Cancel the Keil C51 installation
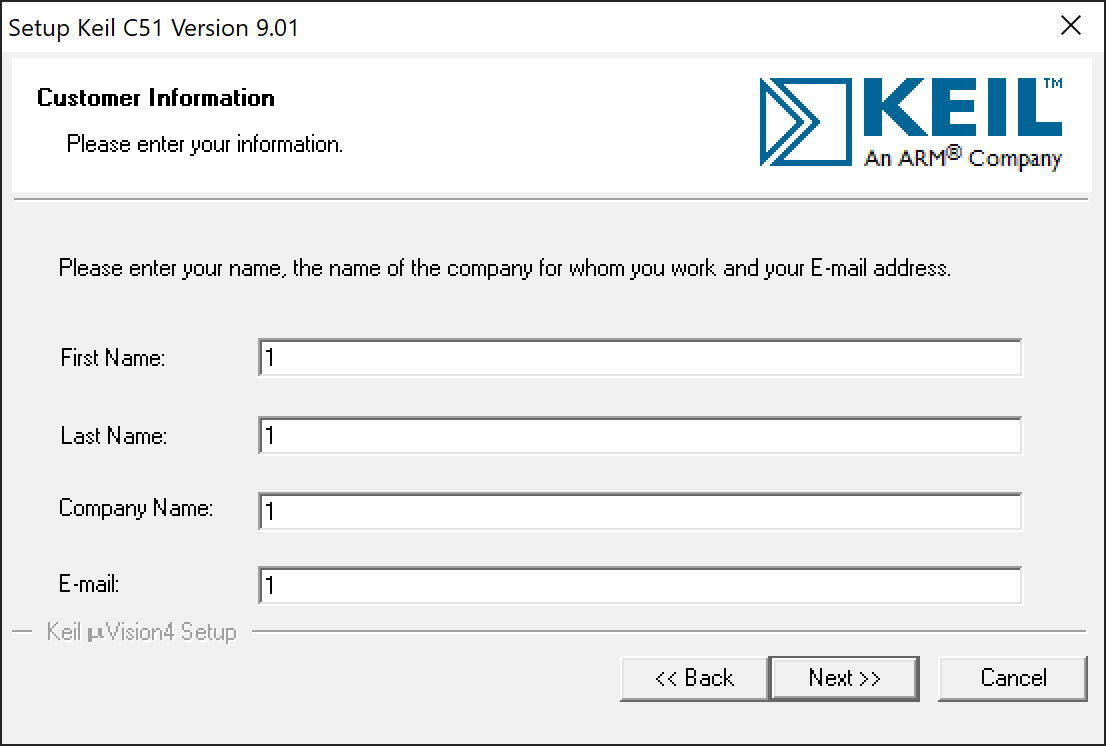The height and width of the screenshot is (746, 1106). 1013,678
